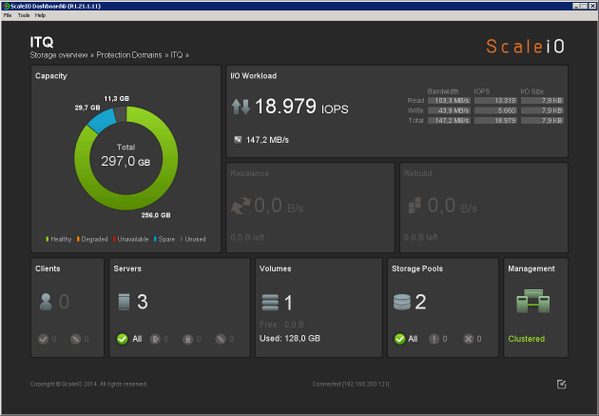Go to Protection Domains breadcrumb

click(129, 55)
